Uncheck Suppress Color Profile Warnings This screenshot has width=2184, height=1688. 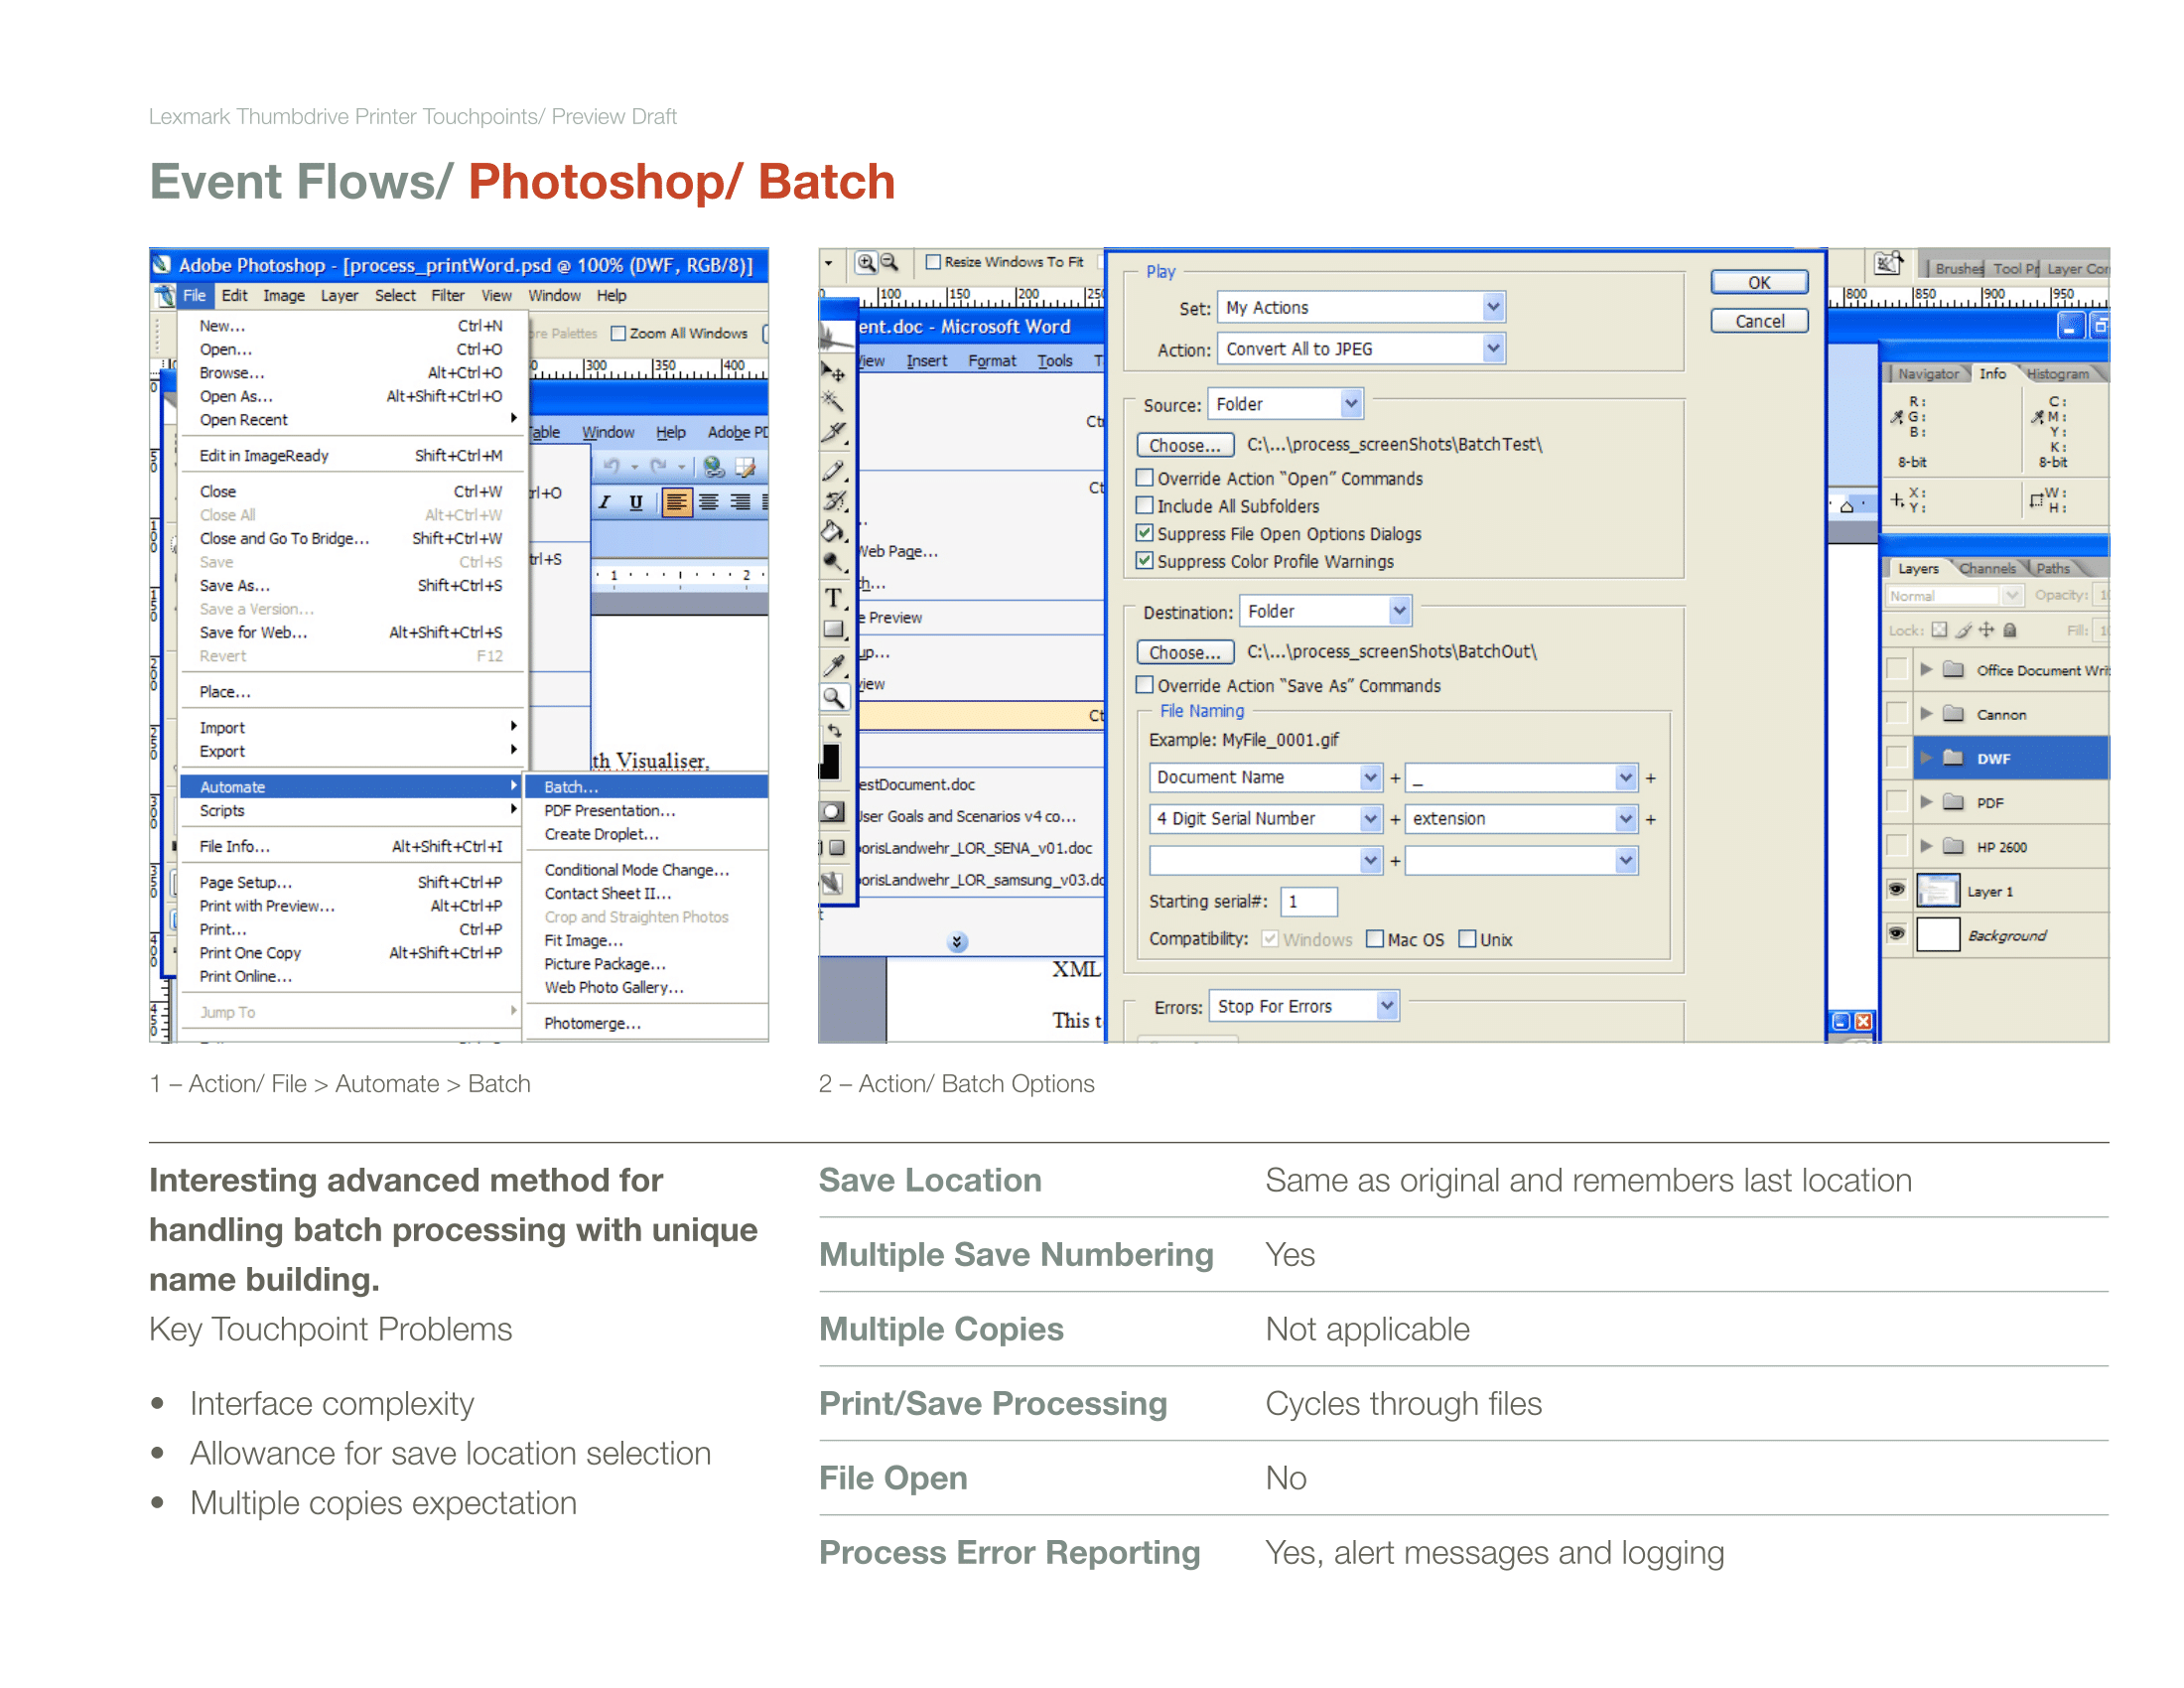[1145, 561]
